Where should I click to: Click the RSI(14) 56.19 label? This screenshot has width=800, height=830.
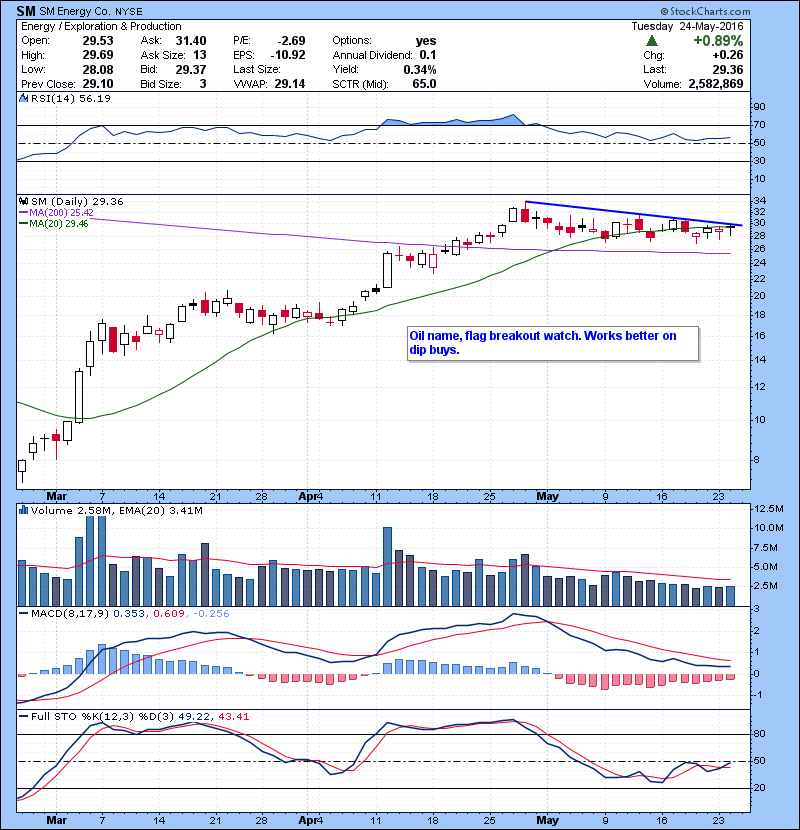(70, 98)
